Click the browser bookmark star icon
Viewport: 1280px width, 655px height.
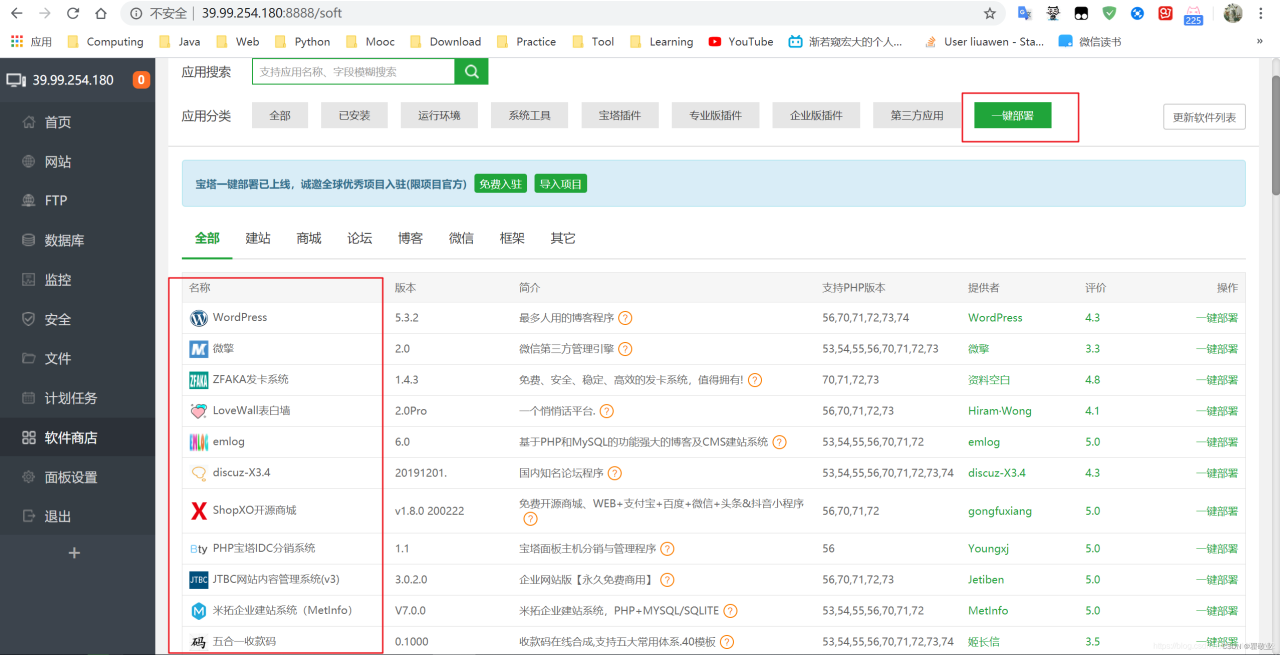[x=989, y=14]
